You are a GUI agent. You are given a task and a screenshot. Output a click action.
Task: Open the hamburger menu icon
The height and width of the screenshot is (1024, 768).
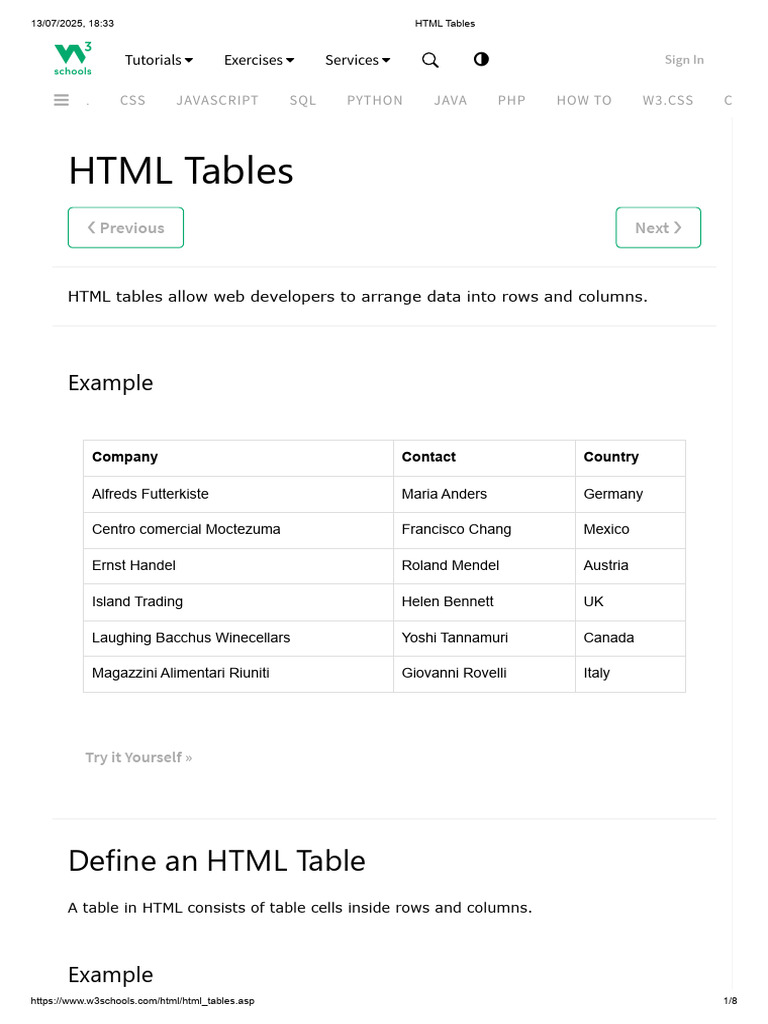click(61, 100)
